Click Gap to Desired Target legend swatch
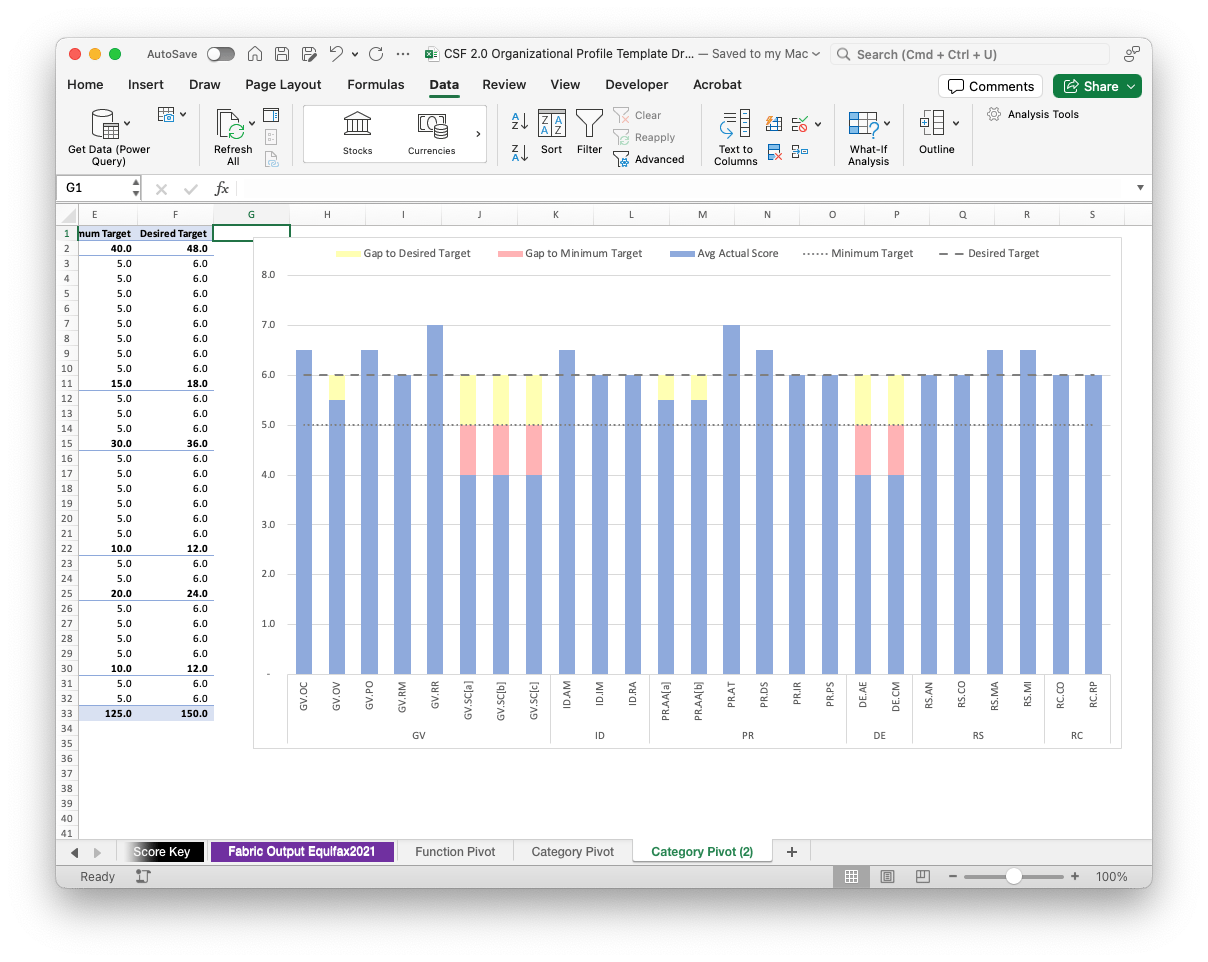The image size is (1208, 962). (348, 254)
